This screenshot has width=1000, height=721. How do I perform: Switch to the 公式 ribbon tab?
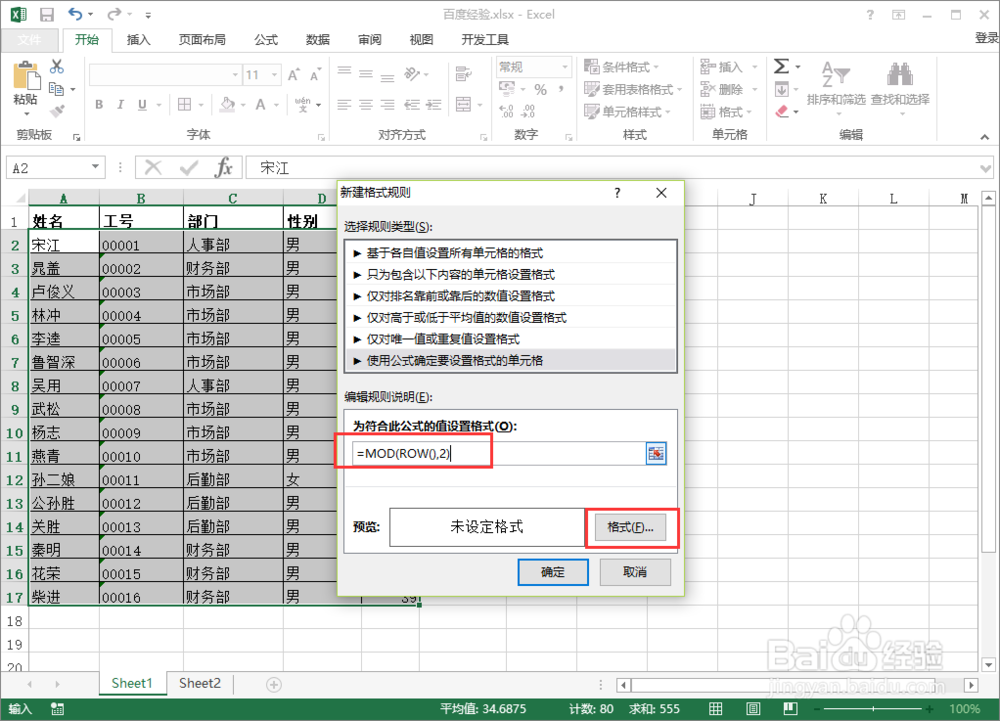(265, 40)
